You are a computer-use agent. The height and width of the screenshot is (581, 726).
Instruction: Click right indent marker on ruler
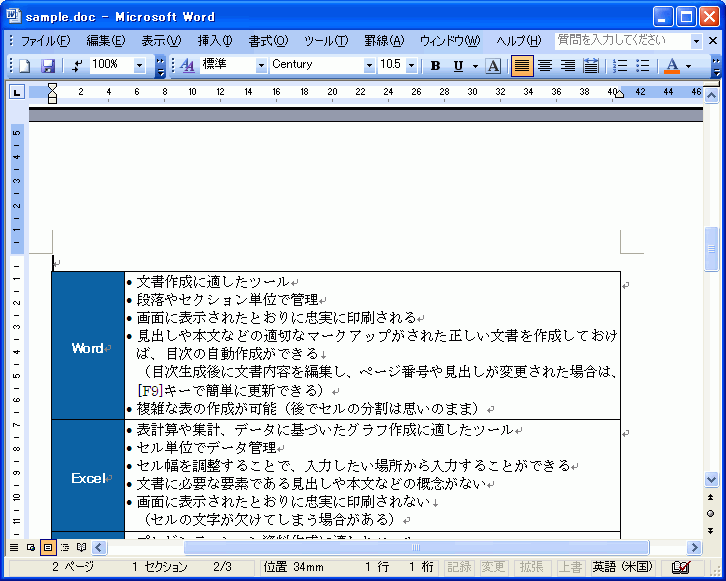[620, 94]
